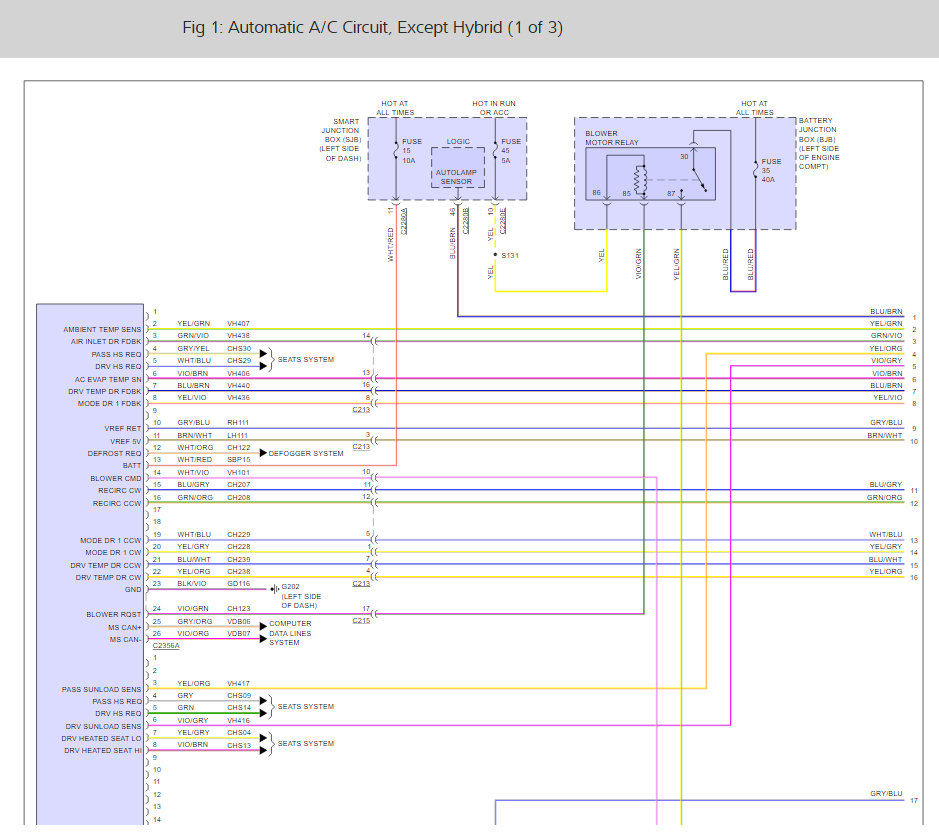Select the AUTOLAMP SENSOR box label
The height and width of the screenshot is (839, 939).
456,177
